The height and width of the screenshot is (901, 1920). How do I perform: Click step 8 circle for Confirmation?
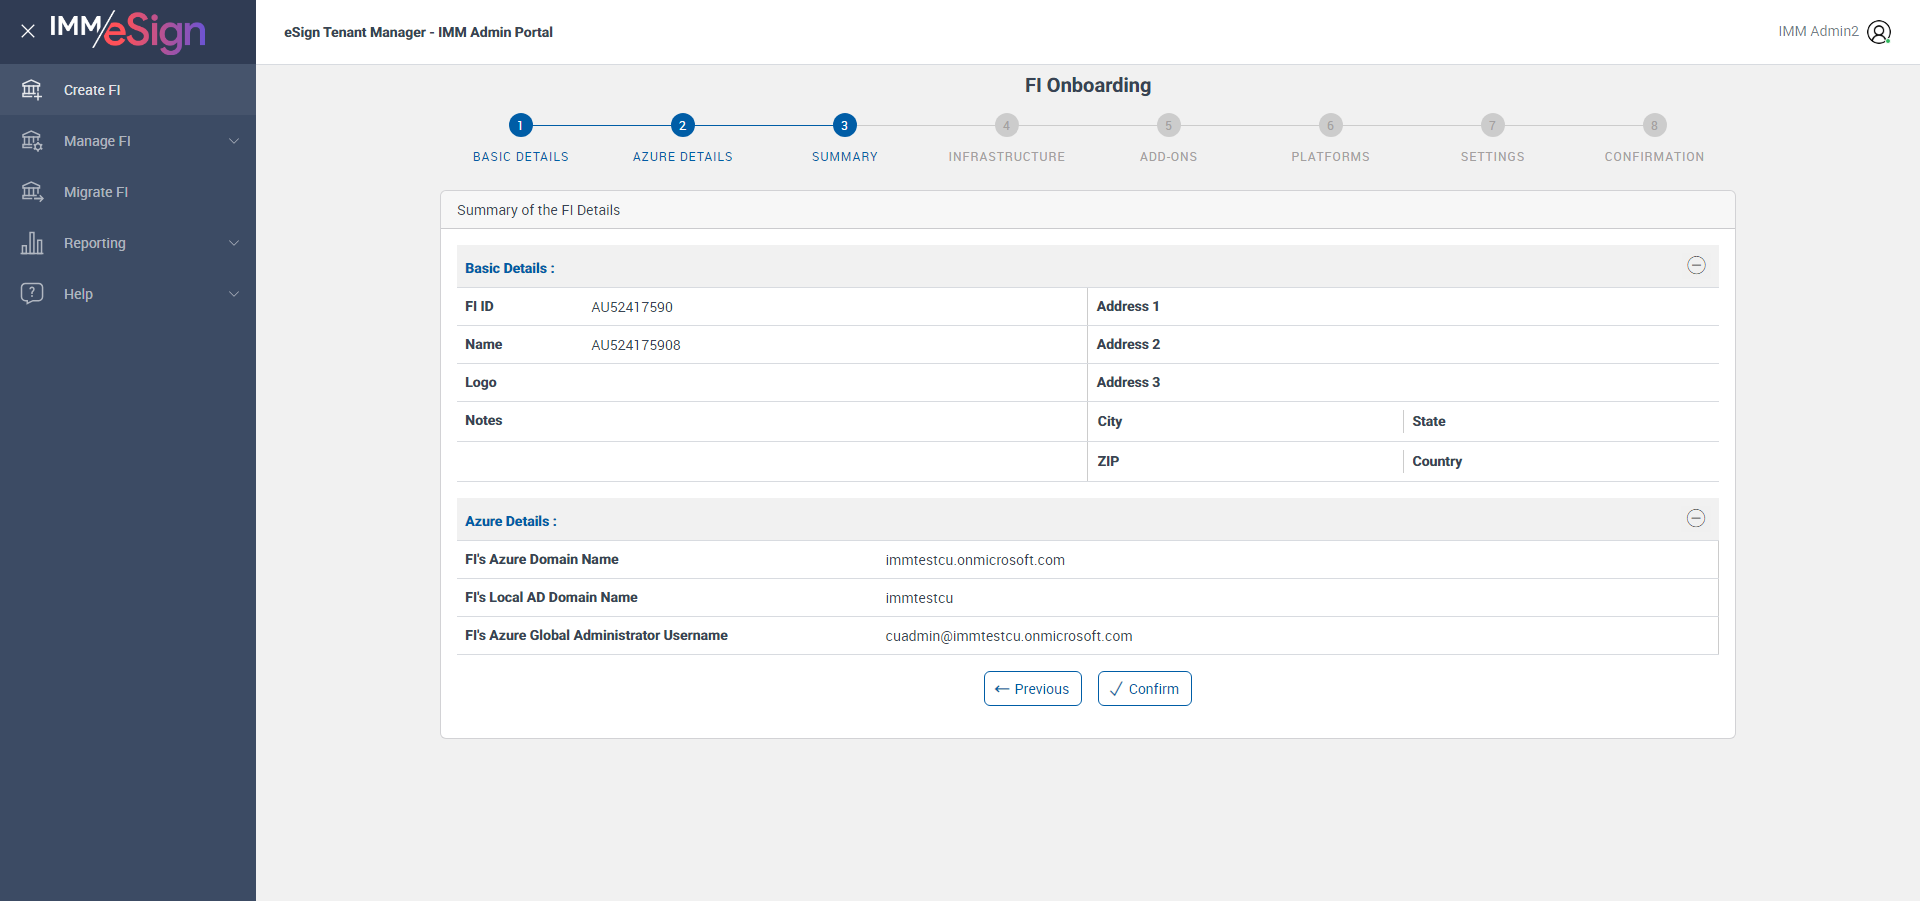pos(1654,125)
